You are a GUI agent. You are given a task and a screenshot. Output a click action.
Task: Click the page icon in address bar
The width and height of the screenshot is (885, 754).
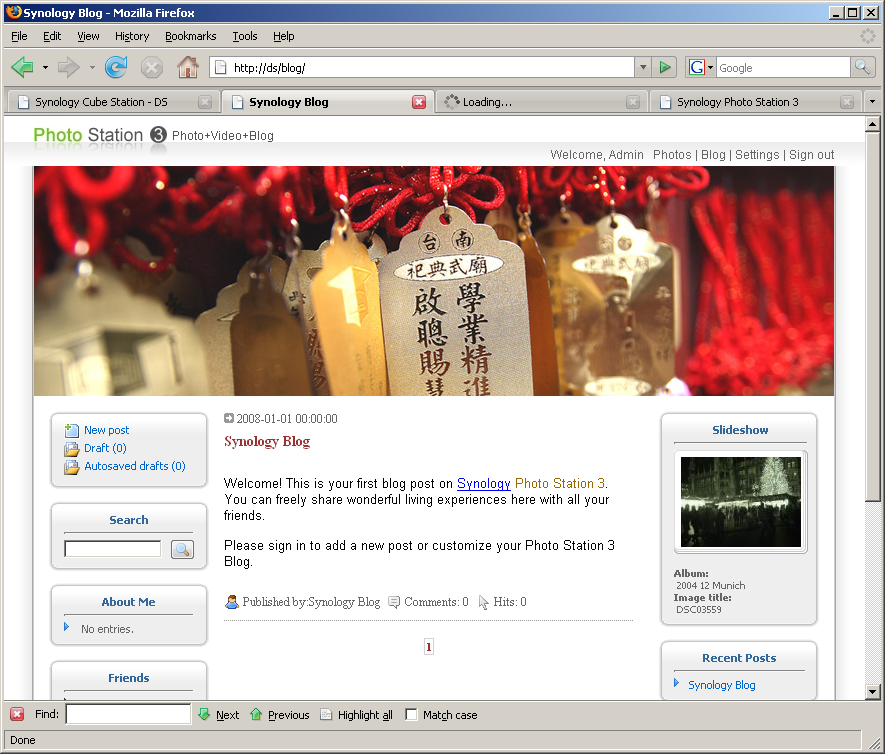pyautogui.click(x=221, y=68)
